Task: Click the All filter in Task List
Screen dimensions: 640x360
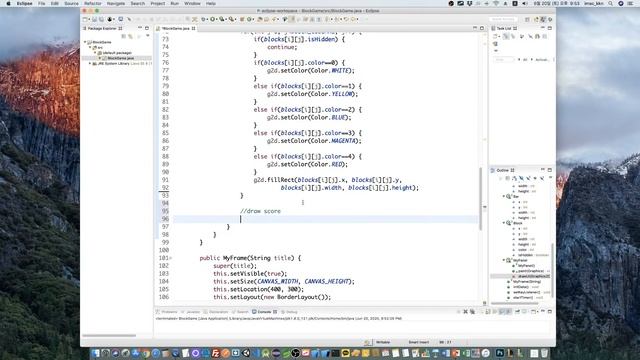Action: (525, 60)
